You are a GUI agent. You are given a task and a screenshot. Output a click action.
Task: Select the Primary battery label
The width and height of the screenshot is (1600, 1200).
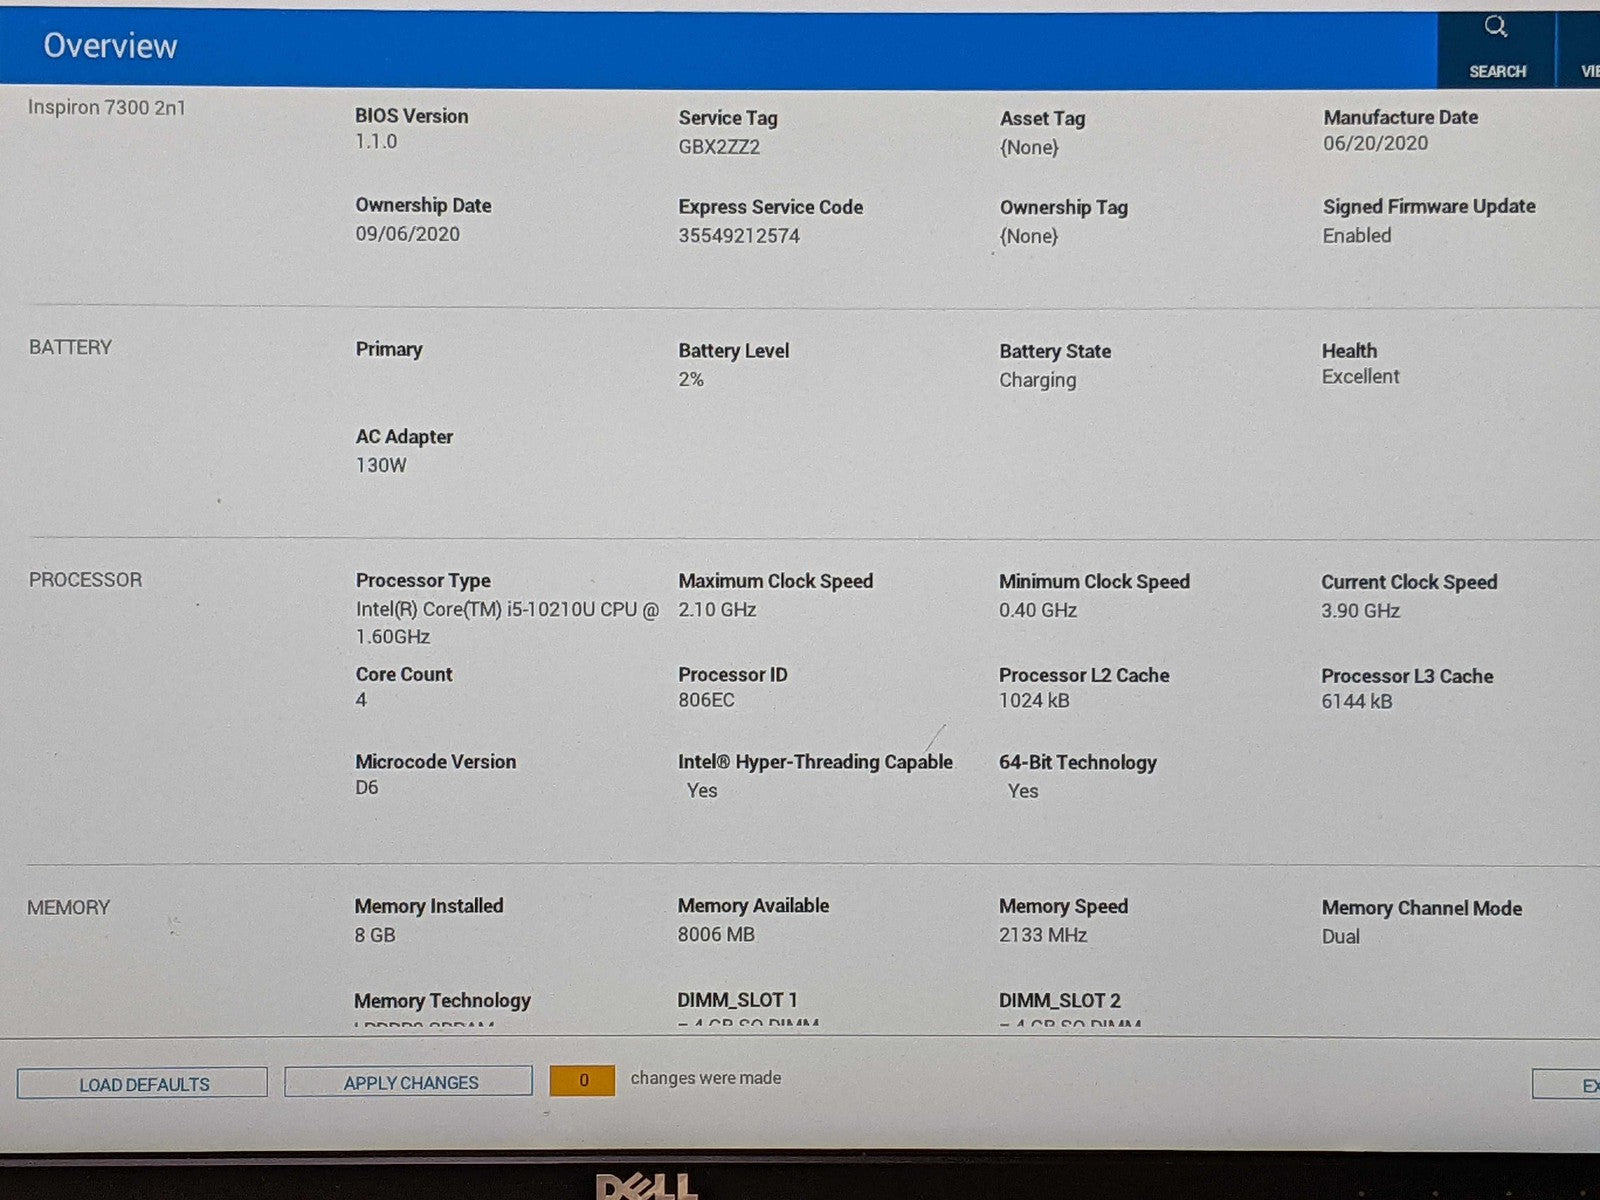pyautogui.click(x=389, y=349)
